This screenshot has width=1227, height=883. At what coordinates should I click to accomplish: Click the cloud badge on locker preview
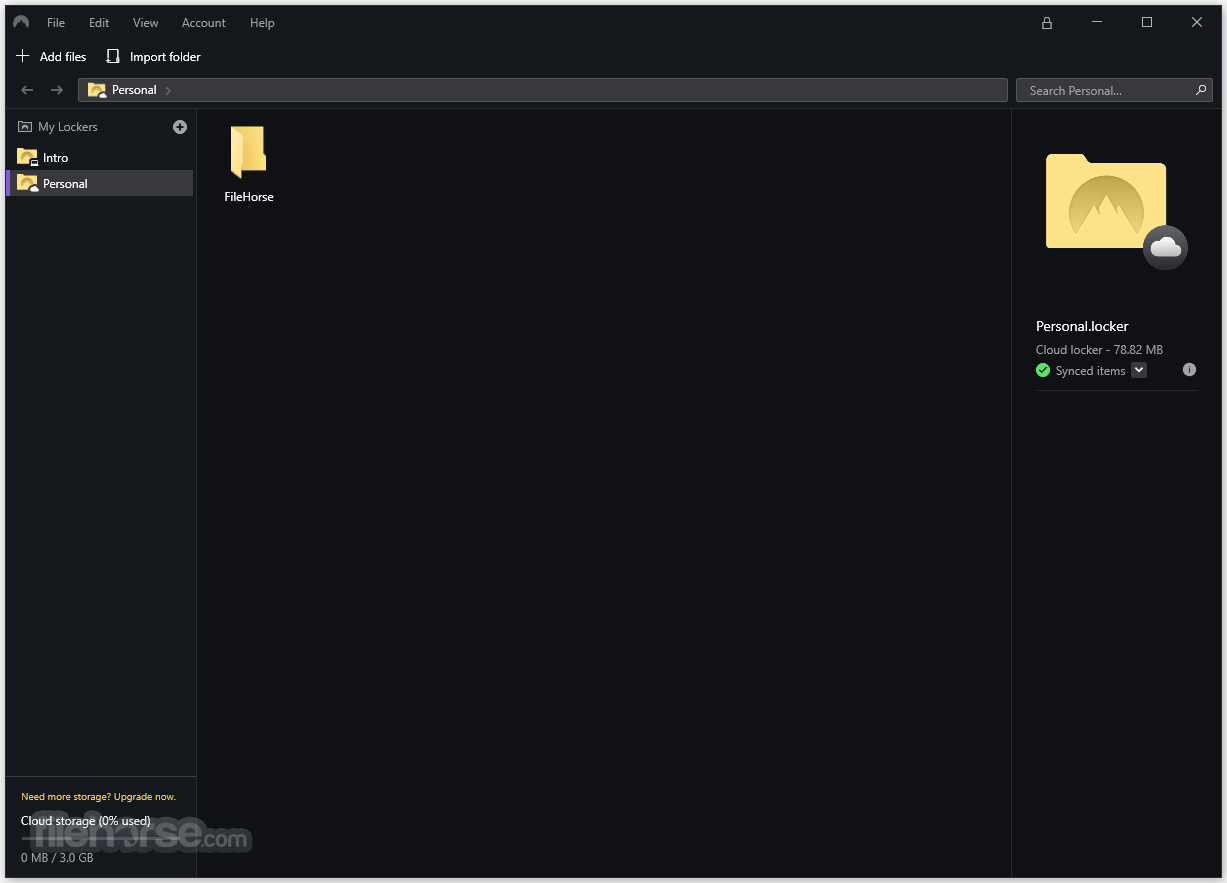click(x=1165, y=248)
